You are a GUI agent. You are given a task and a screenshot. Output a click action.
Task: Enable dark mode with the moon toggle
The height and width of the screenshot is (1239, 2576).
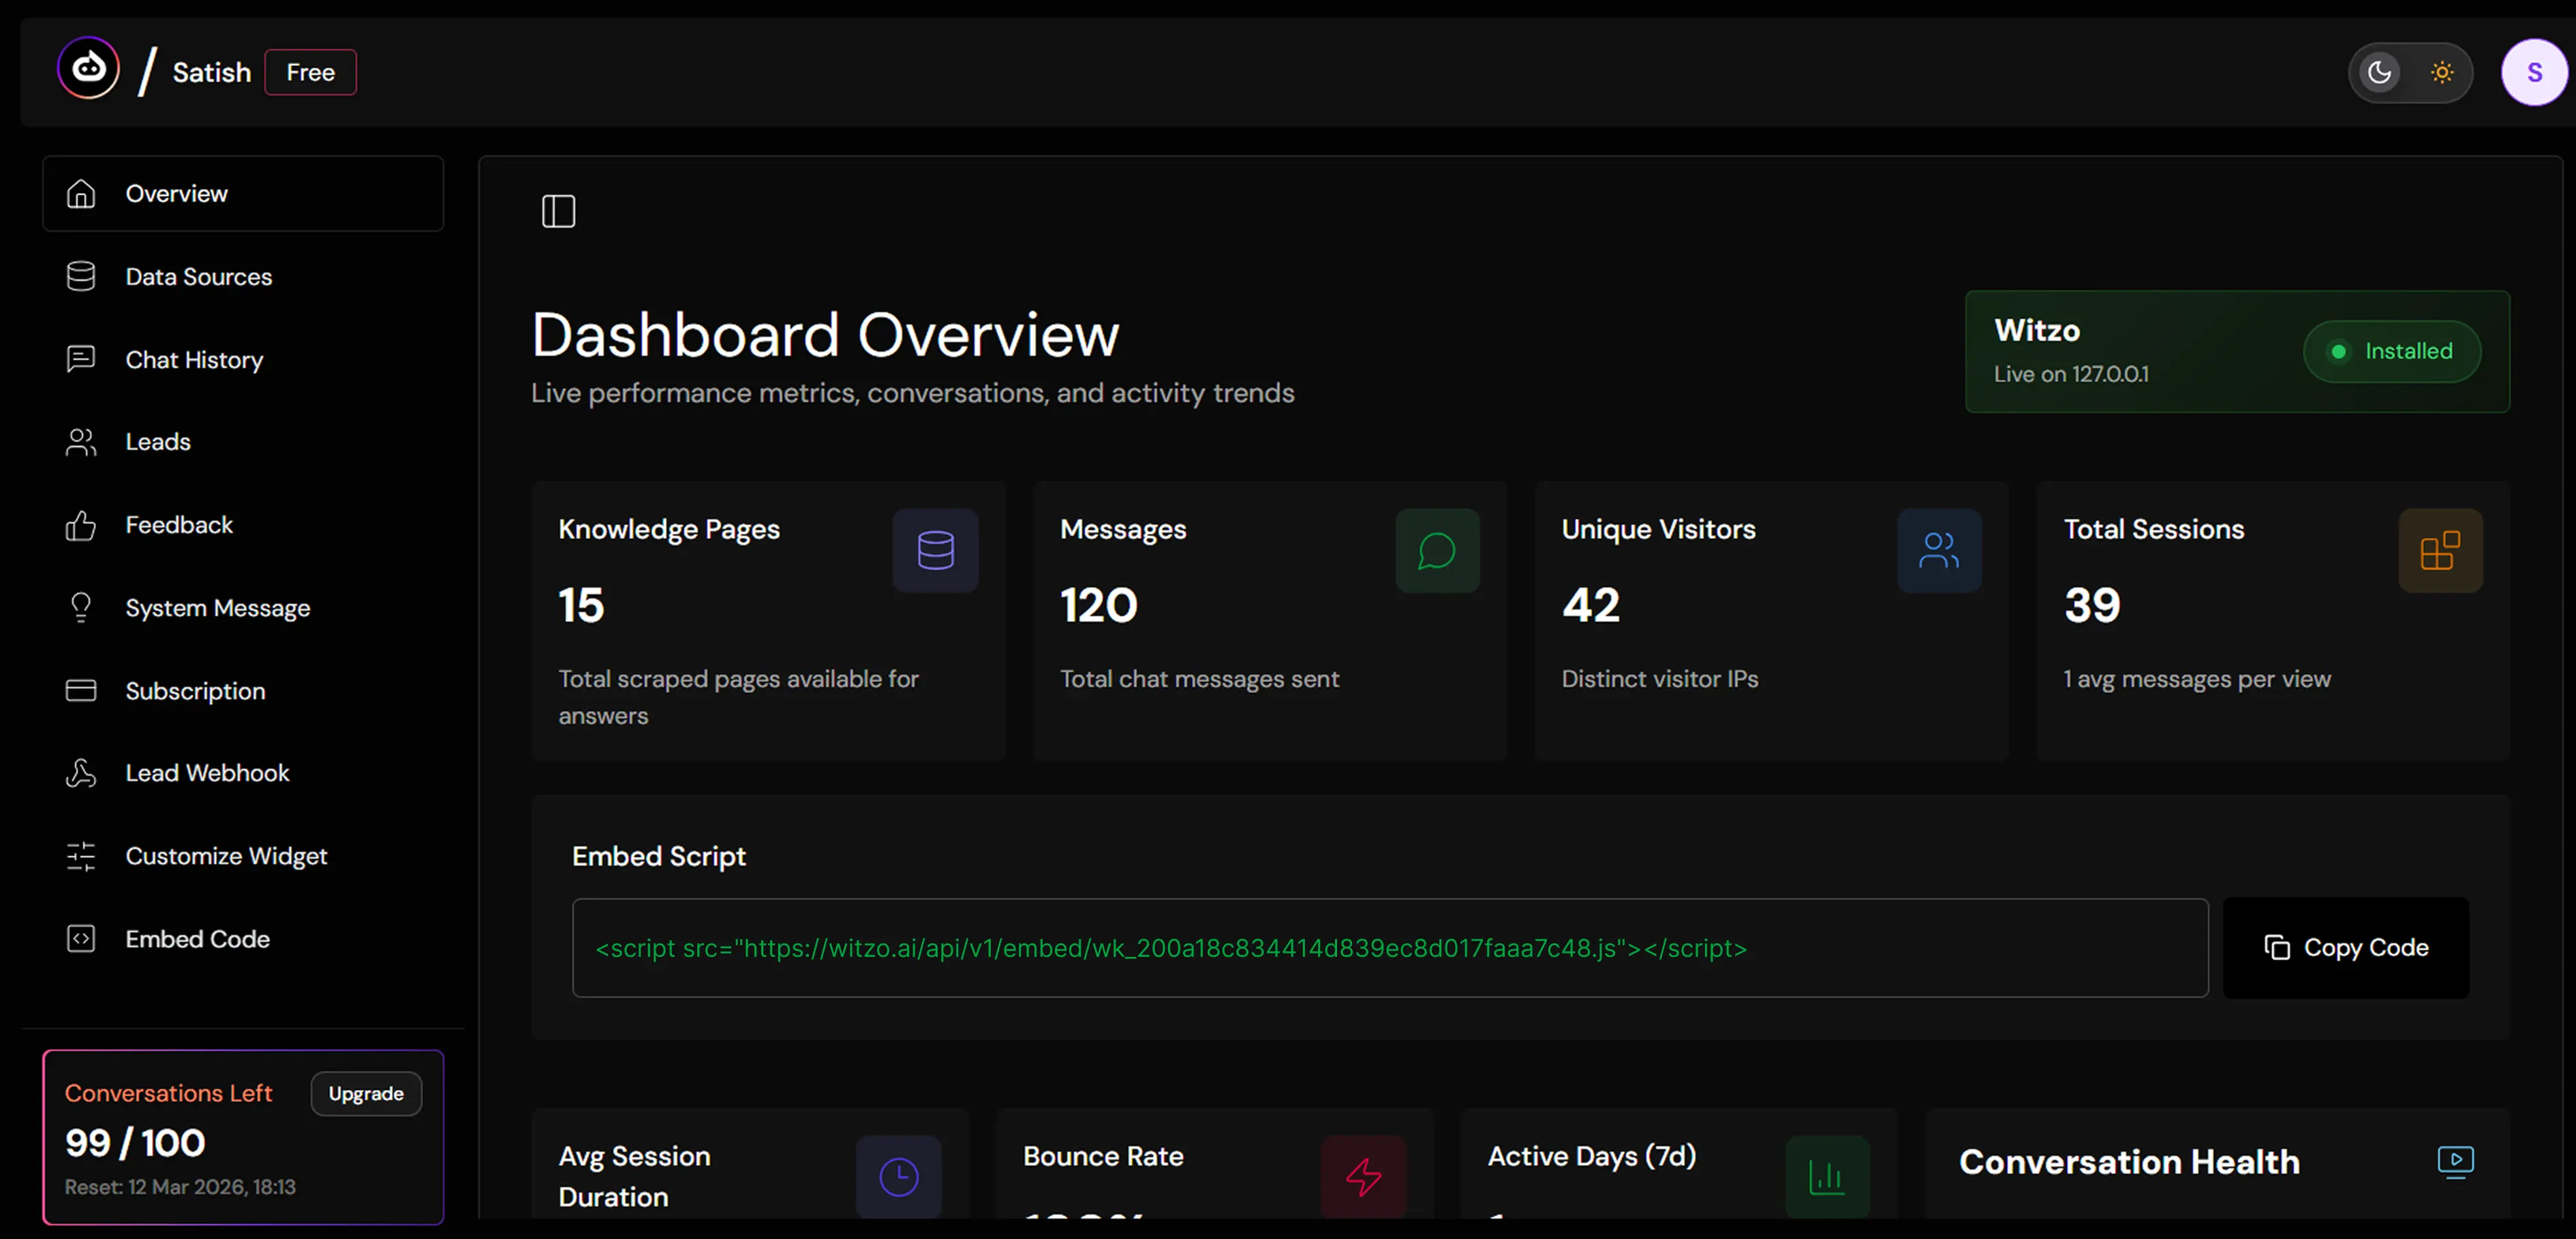2379,72
